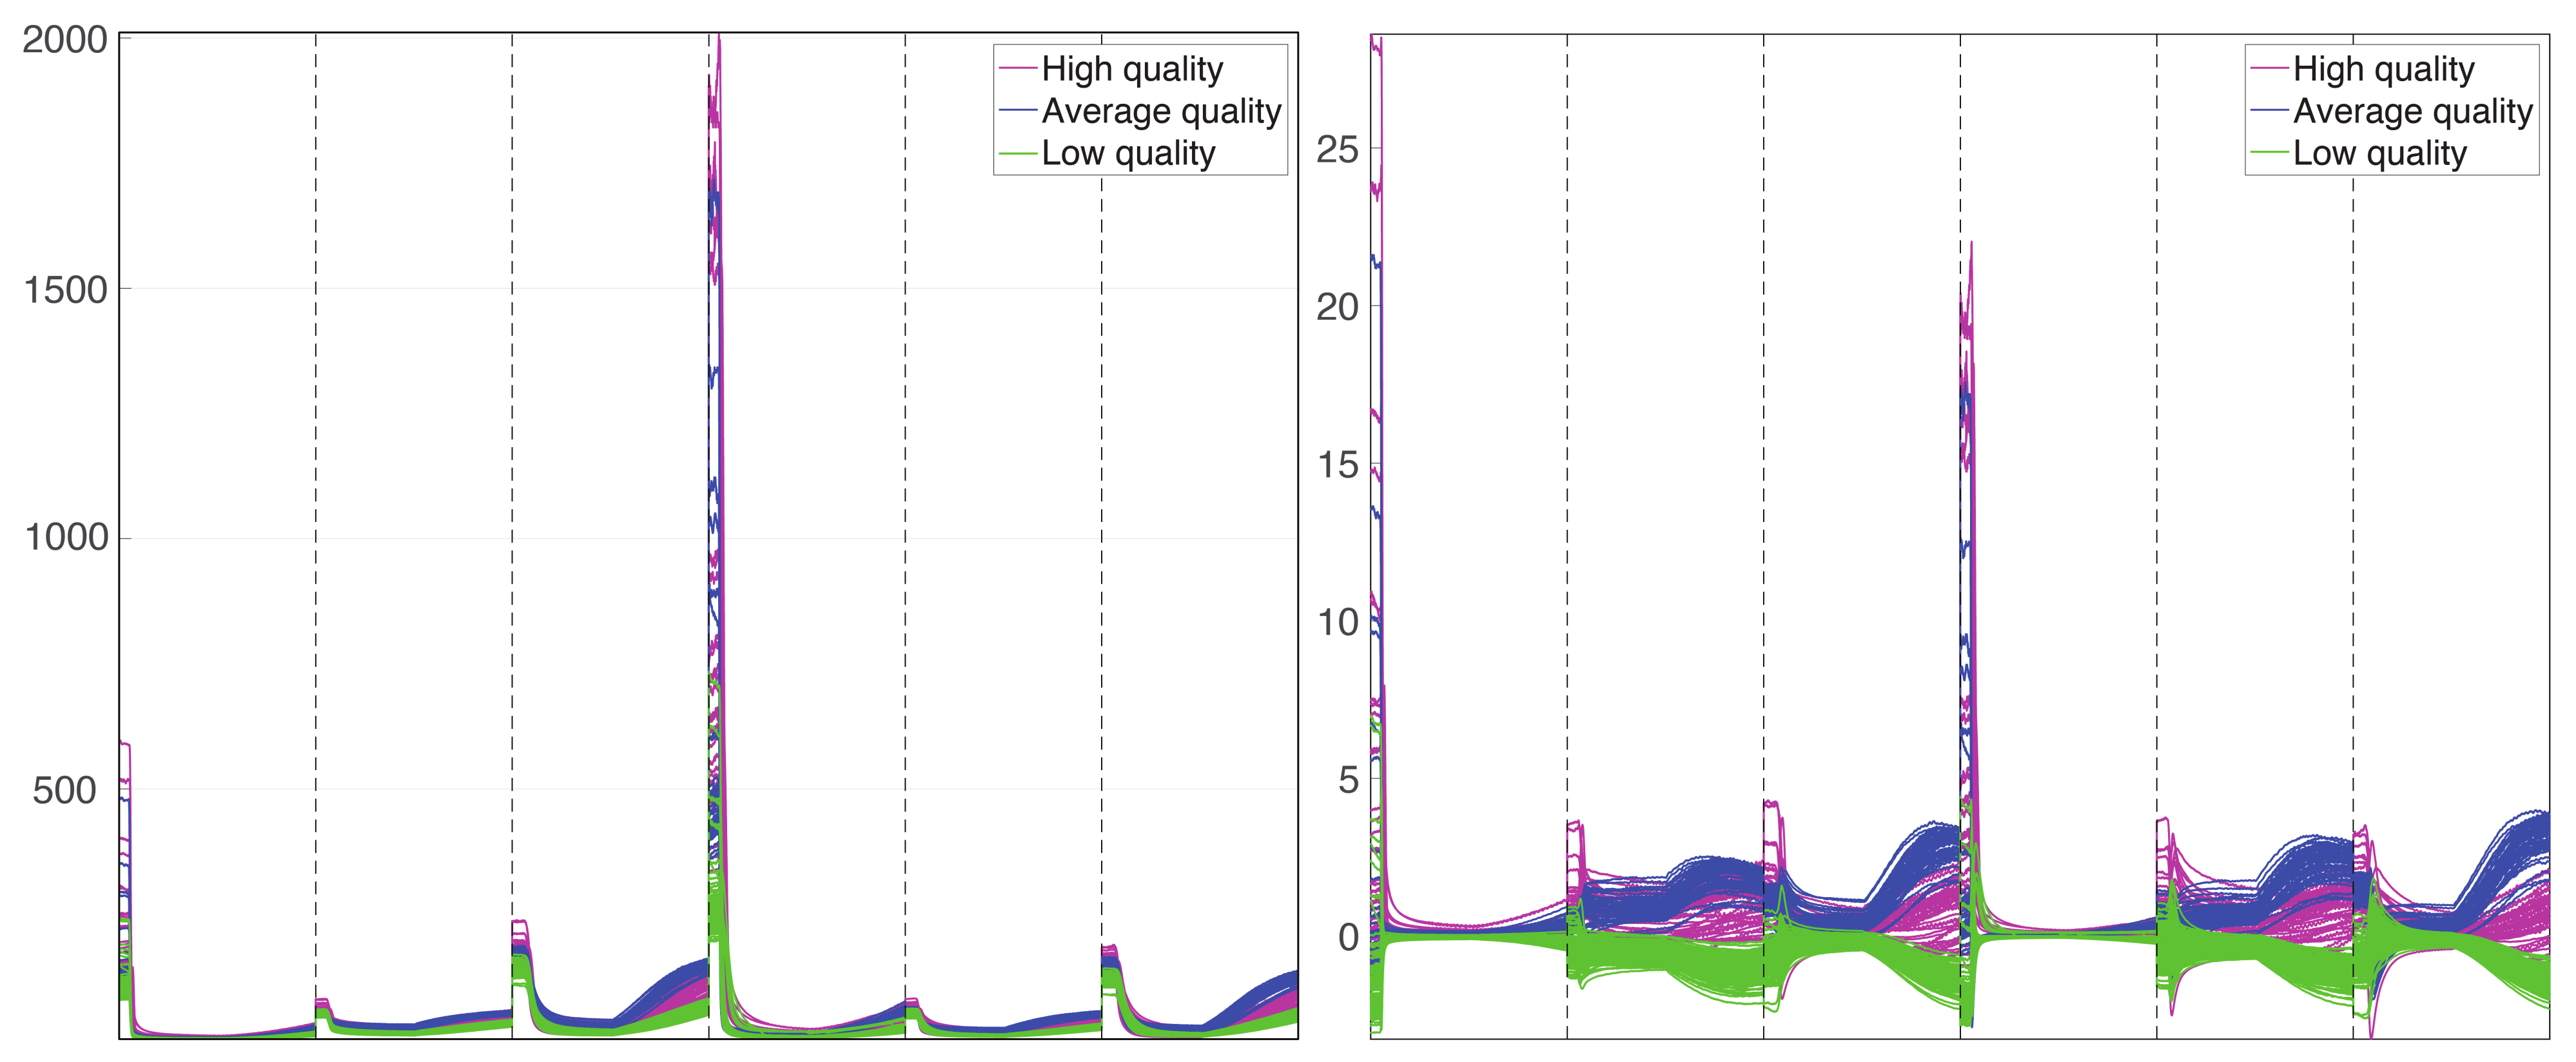The height and width of the screenshot is (1062, 2576).
Task: Click the 0 y-axis tick label
Action: 1348,938
